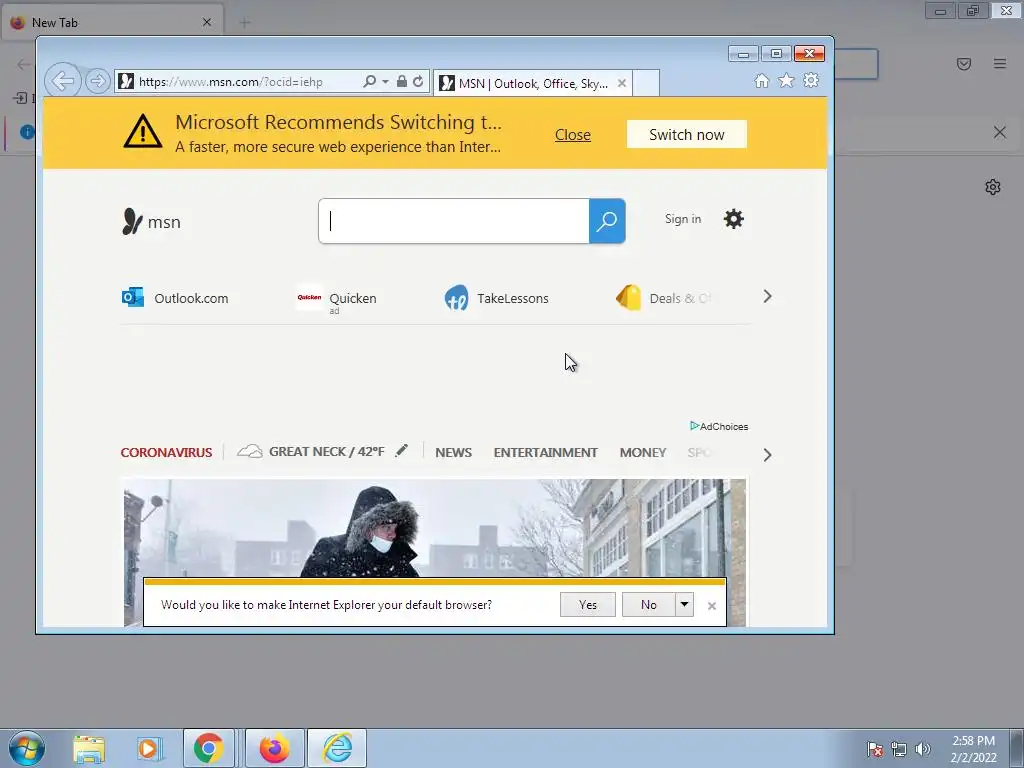1024x768 pixels.
Task: Click the Firefox back arrow
Action: point(24,63)
